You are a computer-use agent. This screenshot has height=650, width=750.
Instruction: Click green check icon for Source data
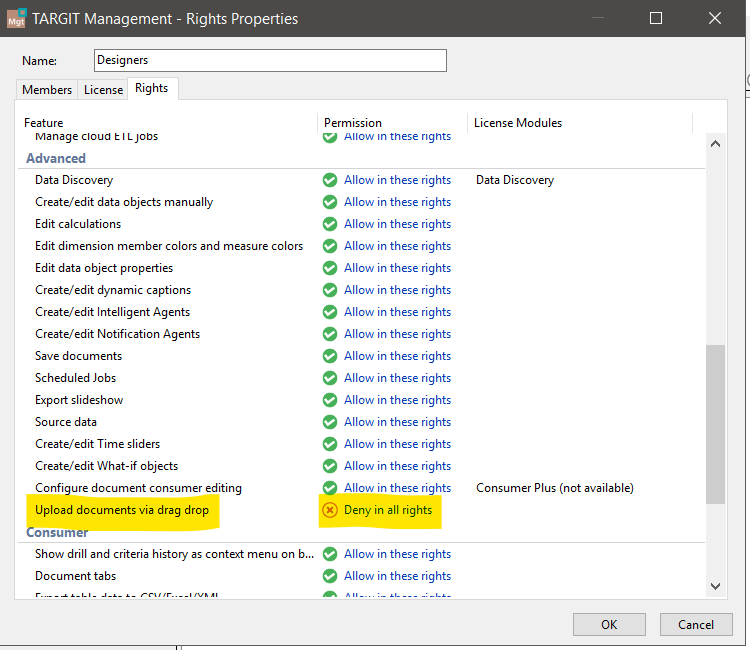click(x=330, y=422)
